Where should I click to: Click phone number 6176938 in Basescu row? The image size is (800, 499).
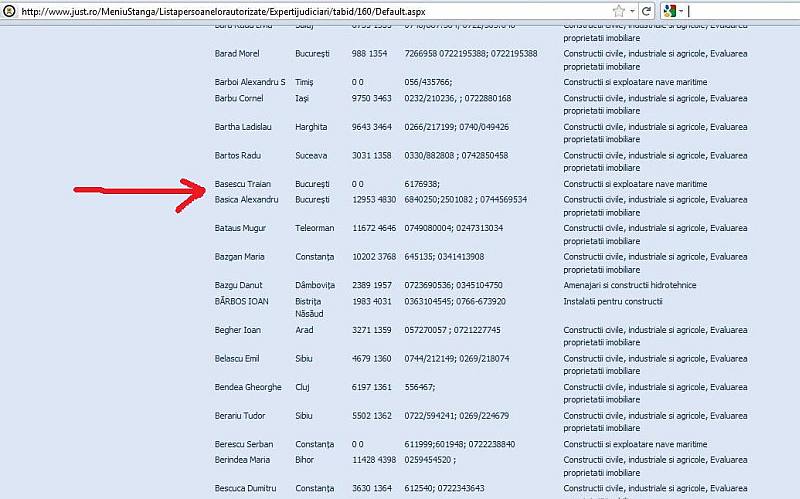(421, 185)
